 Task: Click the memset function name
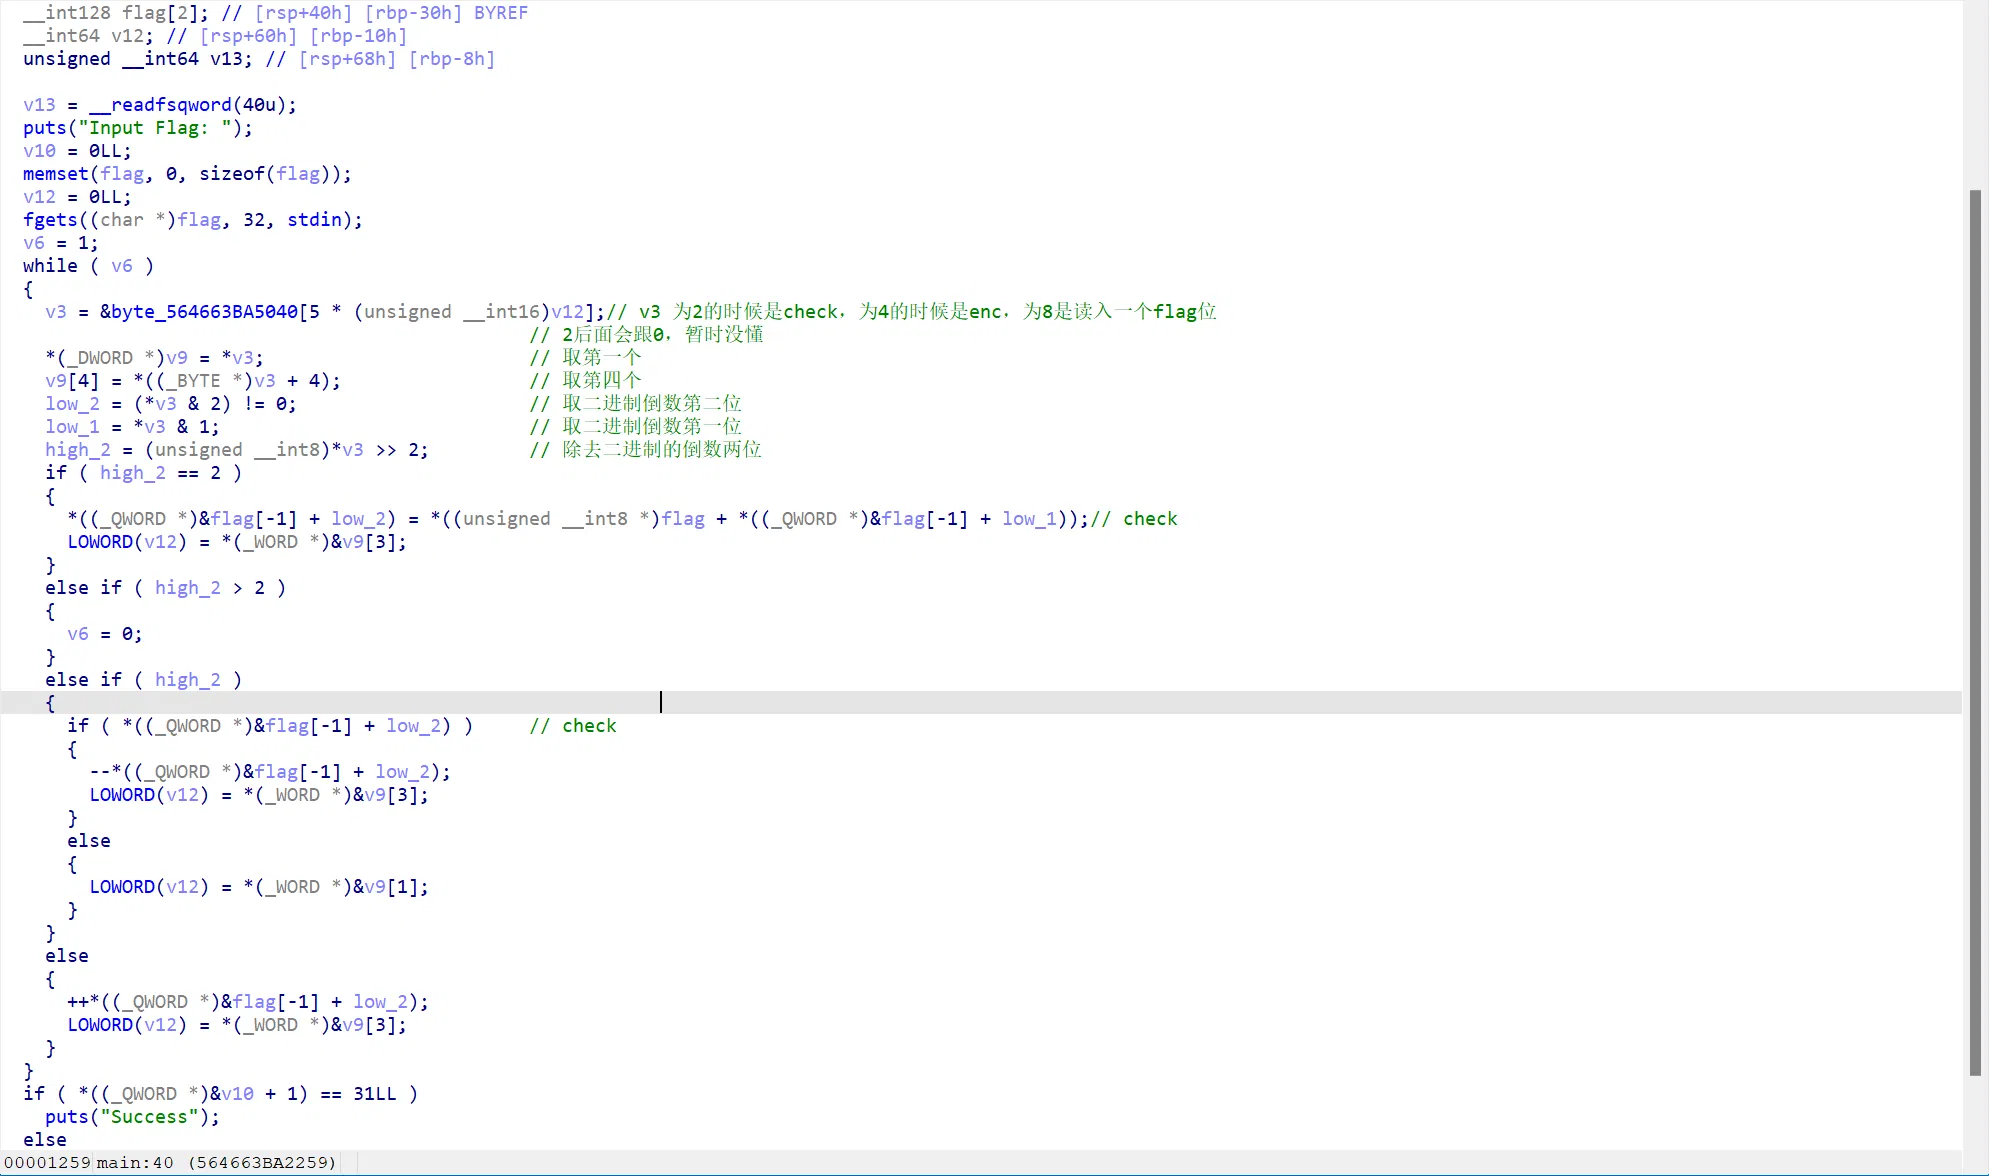click(56, 174)
